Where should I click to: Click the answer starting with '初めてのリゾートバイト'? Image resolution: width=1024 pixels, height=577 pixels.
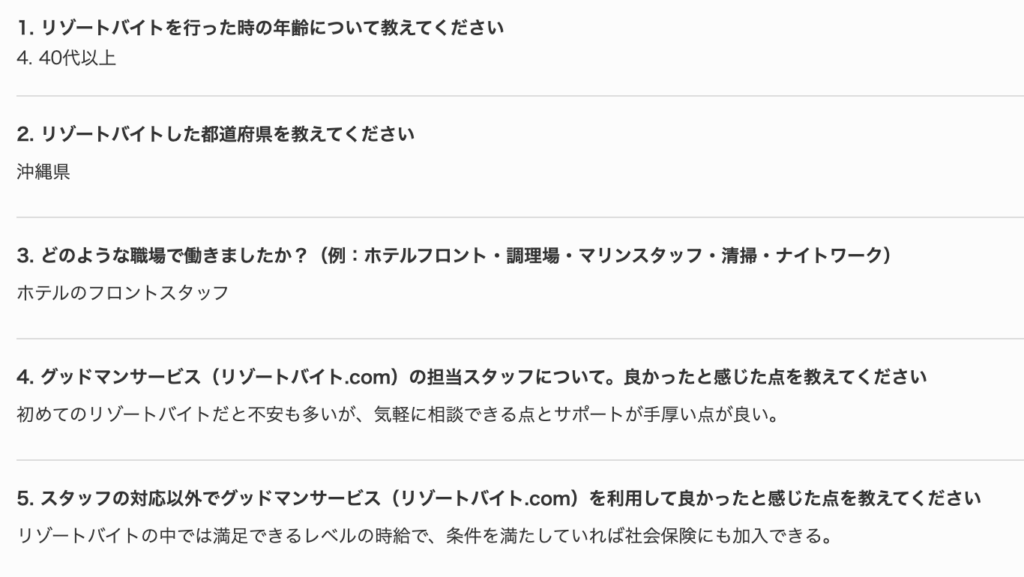[398, 414]
